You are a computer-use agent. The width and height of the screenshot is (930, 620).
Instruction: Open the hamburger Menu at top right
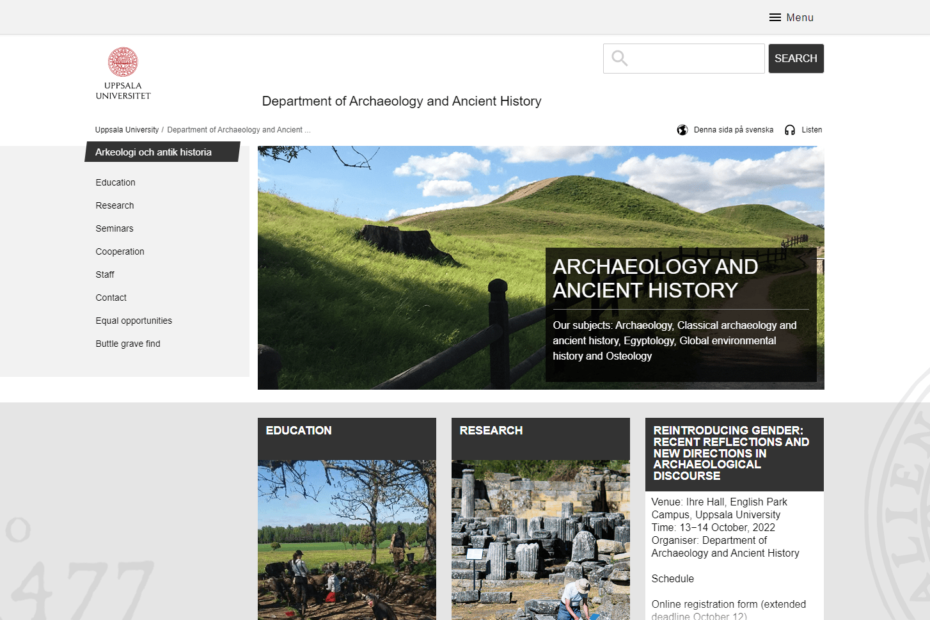[790, 16]
